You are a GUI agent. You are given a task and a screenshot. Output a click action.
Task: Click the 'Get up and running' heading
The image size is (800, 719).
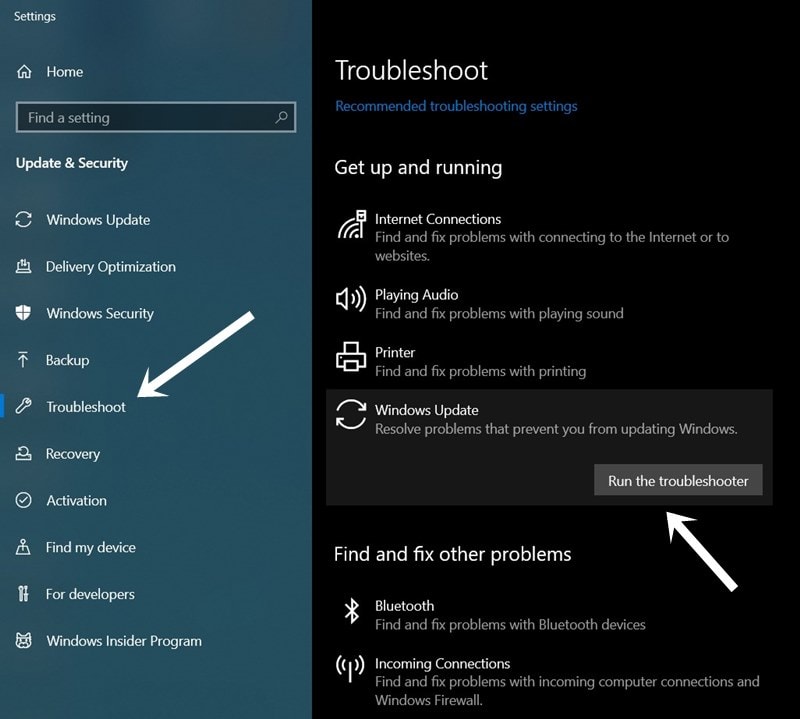418,167
